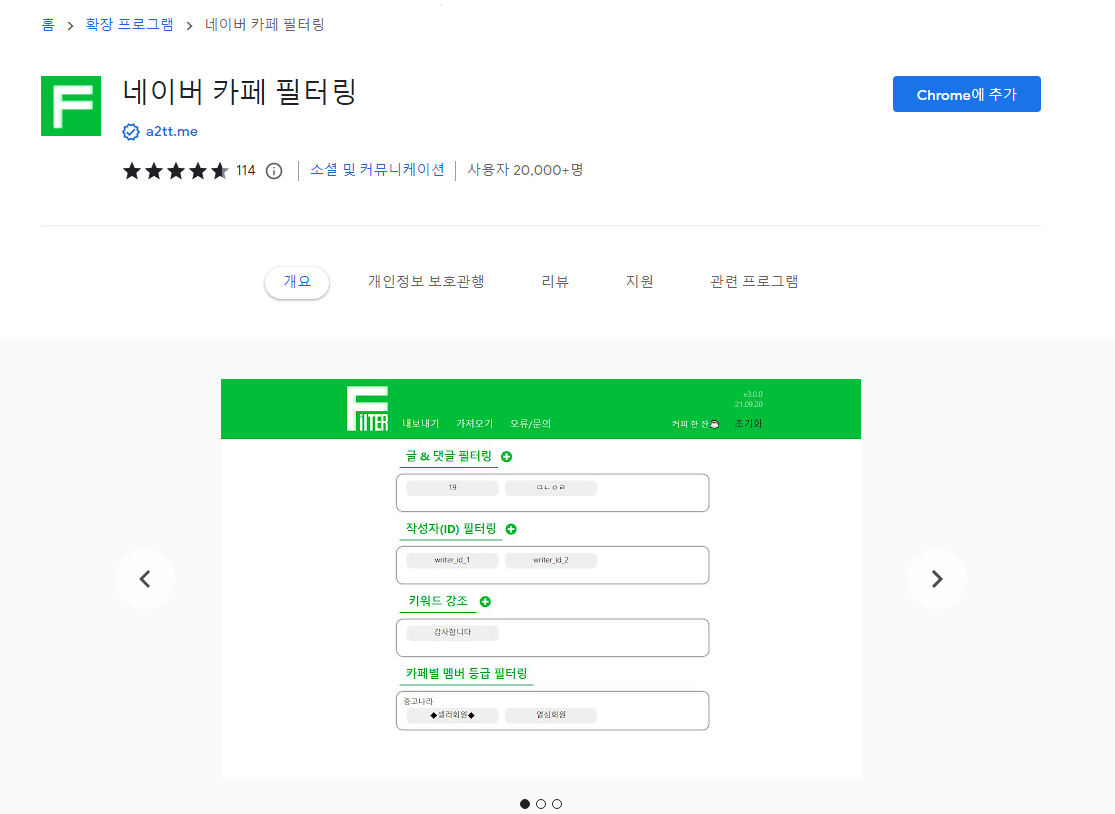
Task: Click the plus icon beside 글 & 댓글 필터링
Action: [x=506, y=456]
